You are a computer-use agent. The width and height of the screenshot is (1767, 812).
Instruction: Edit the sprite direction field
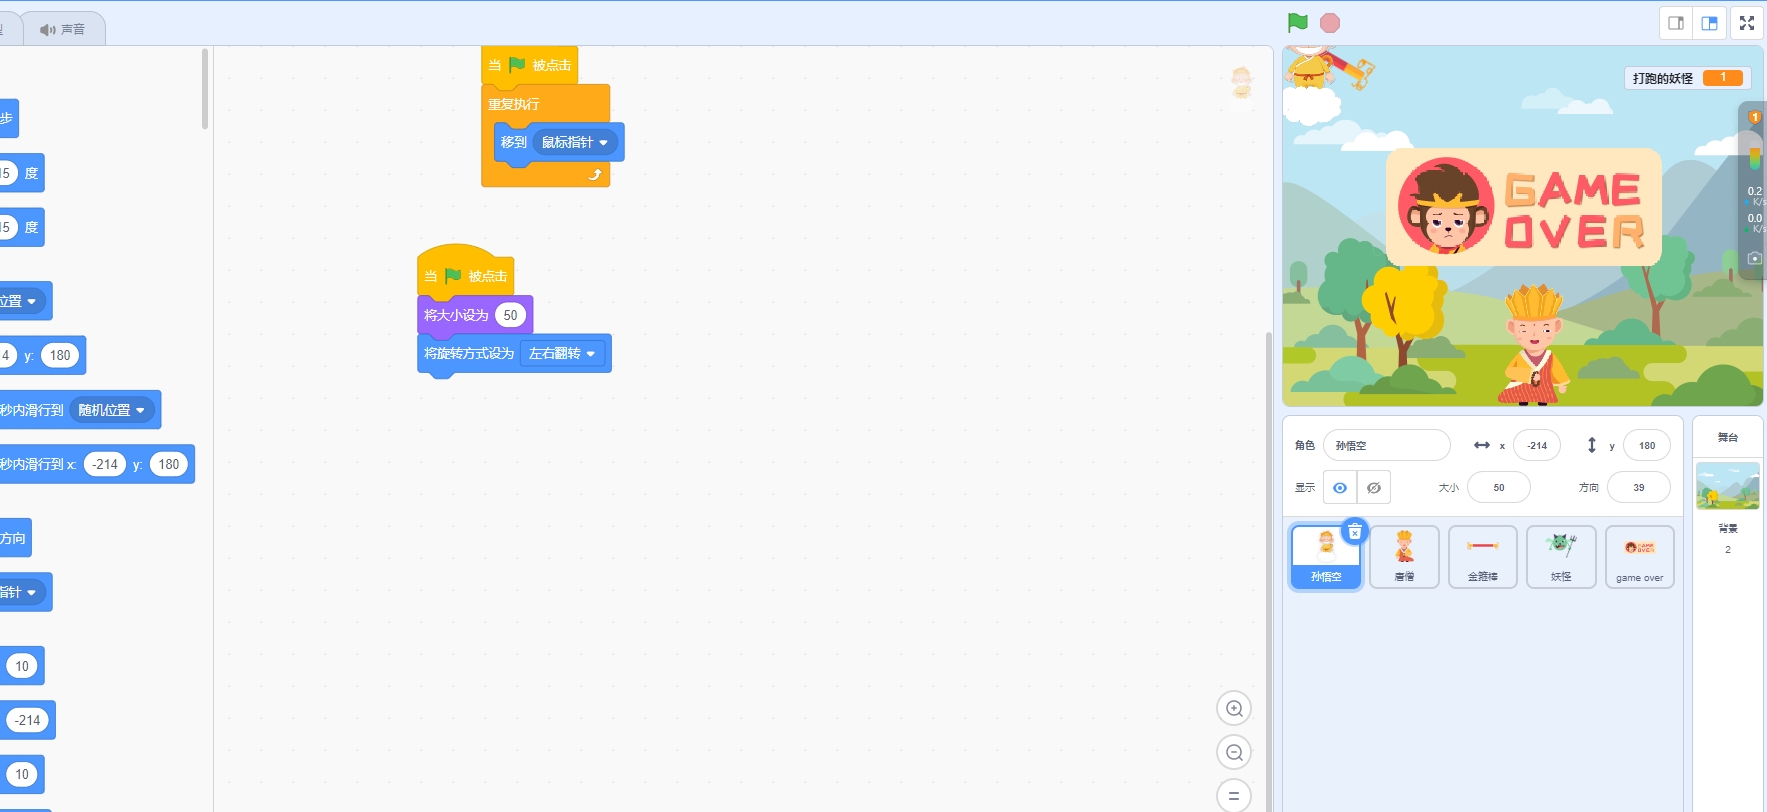pos(1639,488)
